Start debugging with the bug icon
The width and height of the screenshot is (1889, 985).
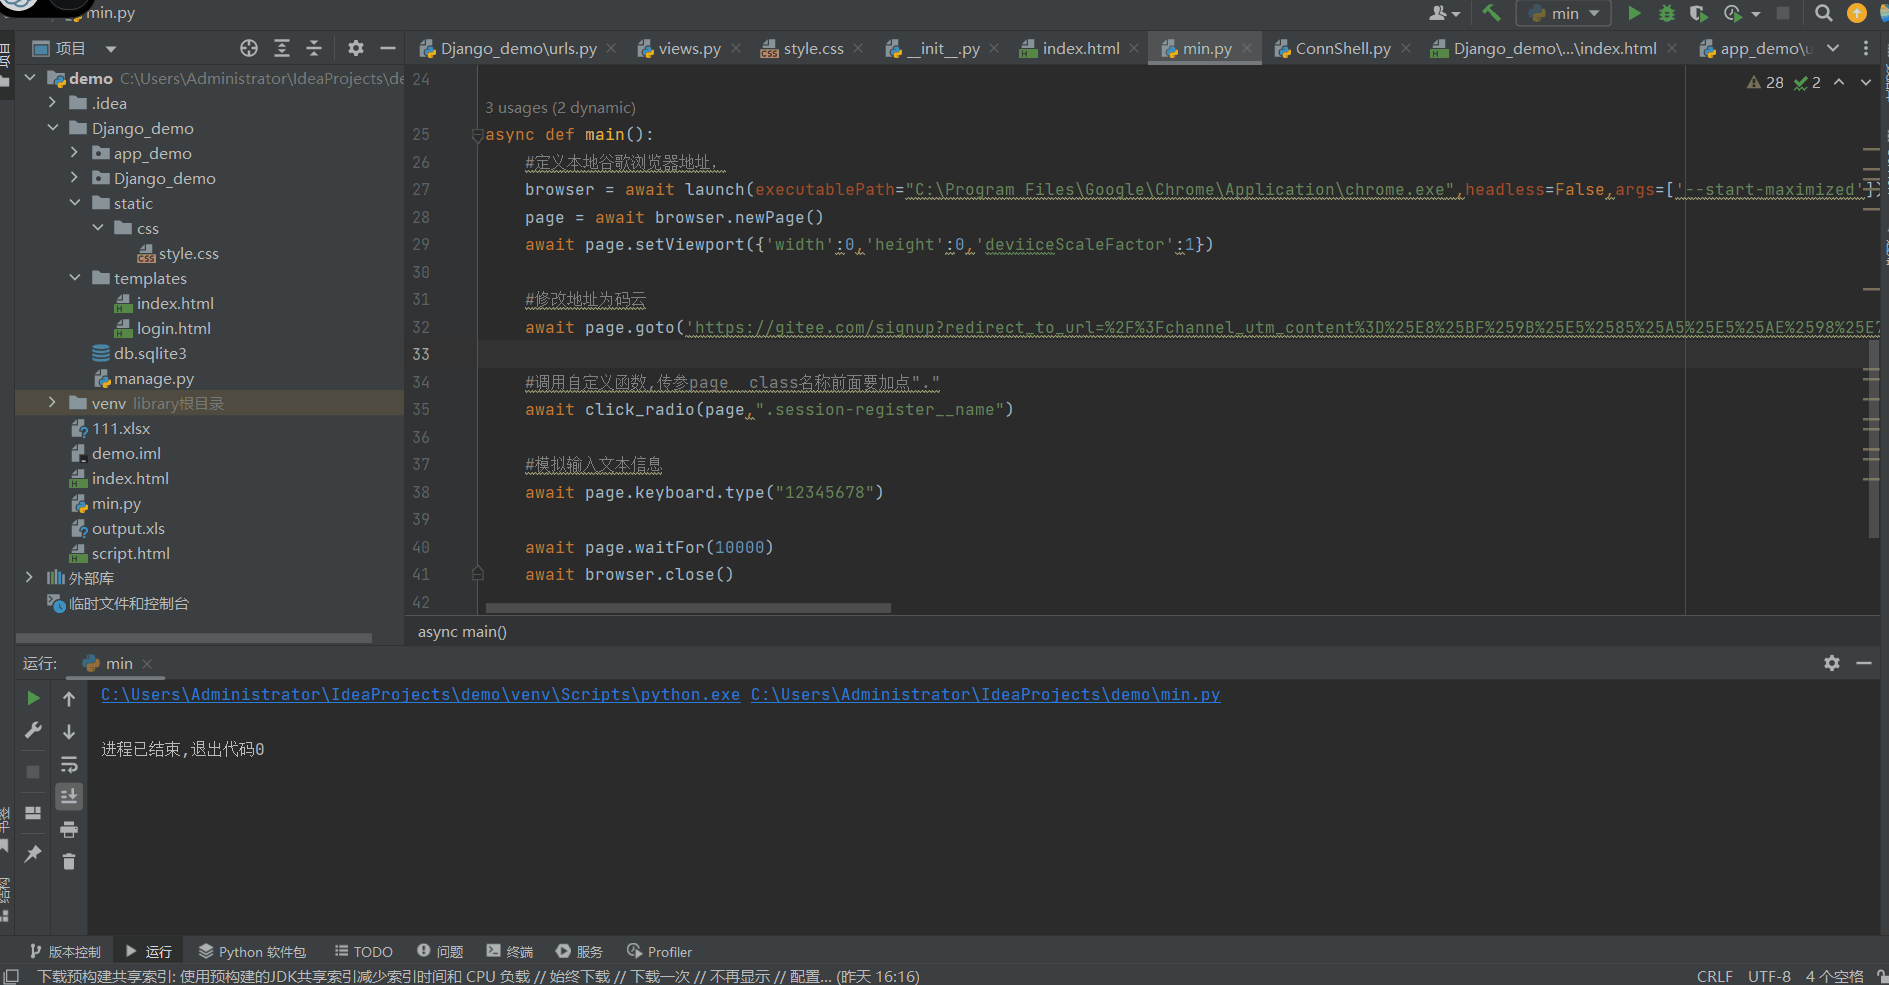(1666, 13)
